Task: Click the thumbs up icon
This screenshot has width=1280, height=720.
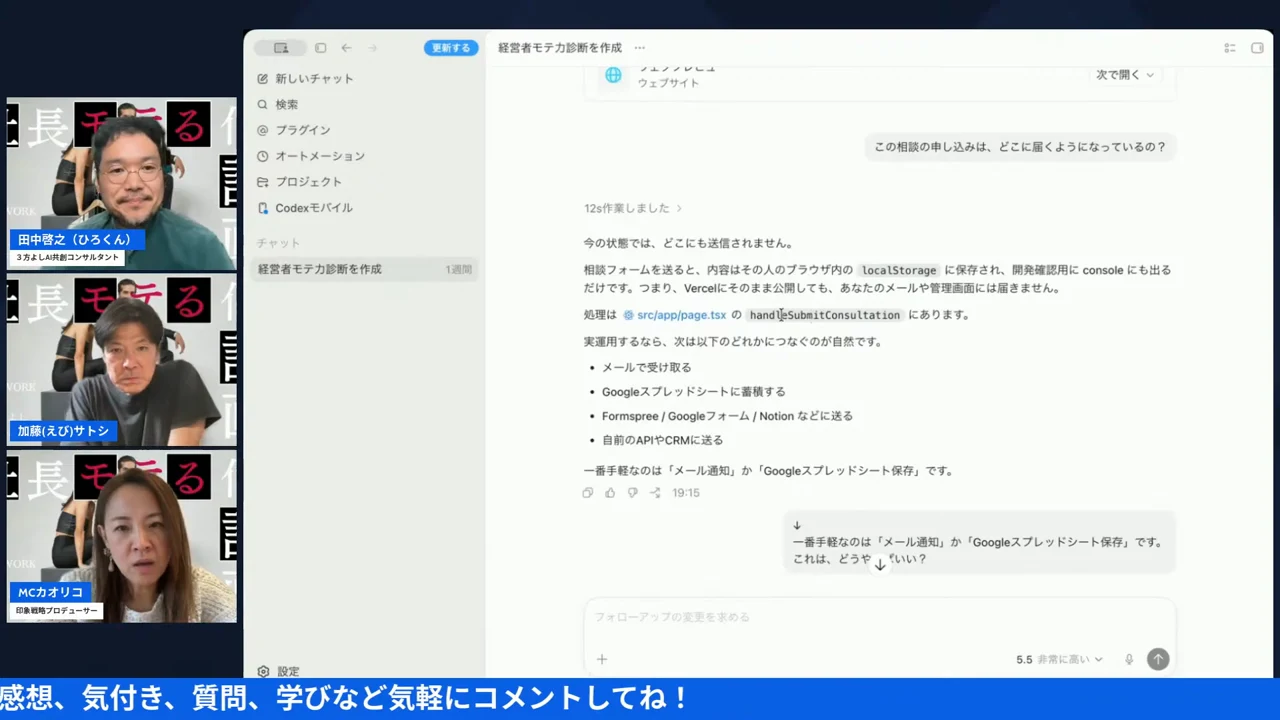Action: [x=610, y=493]
